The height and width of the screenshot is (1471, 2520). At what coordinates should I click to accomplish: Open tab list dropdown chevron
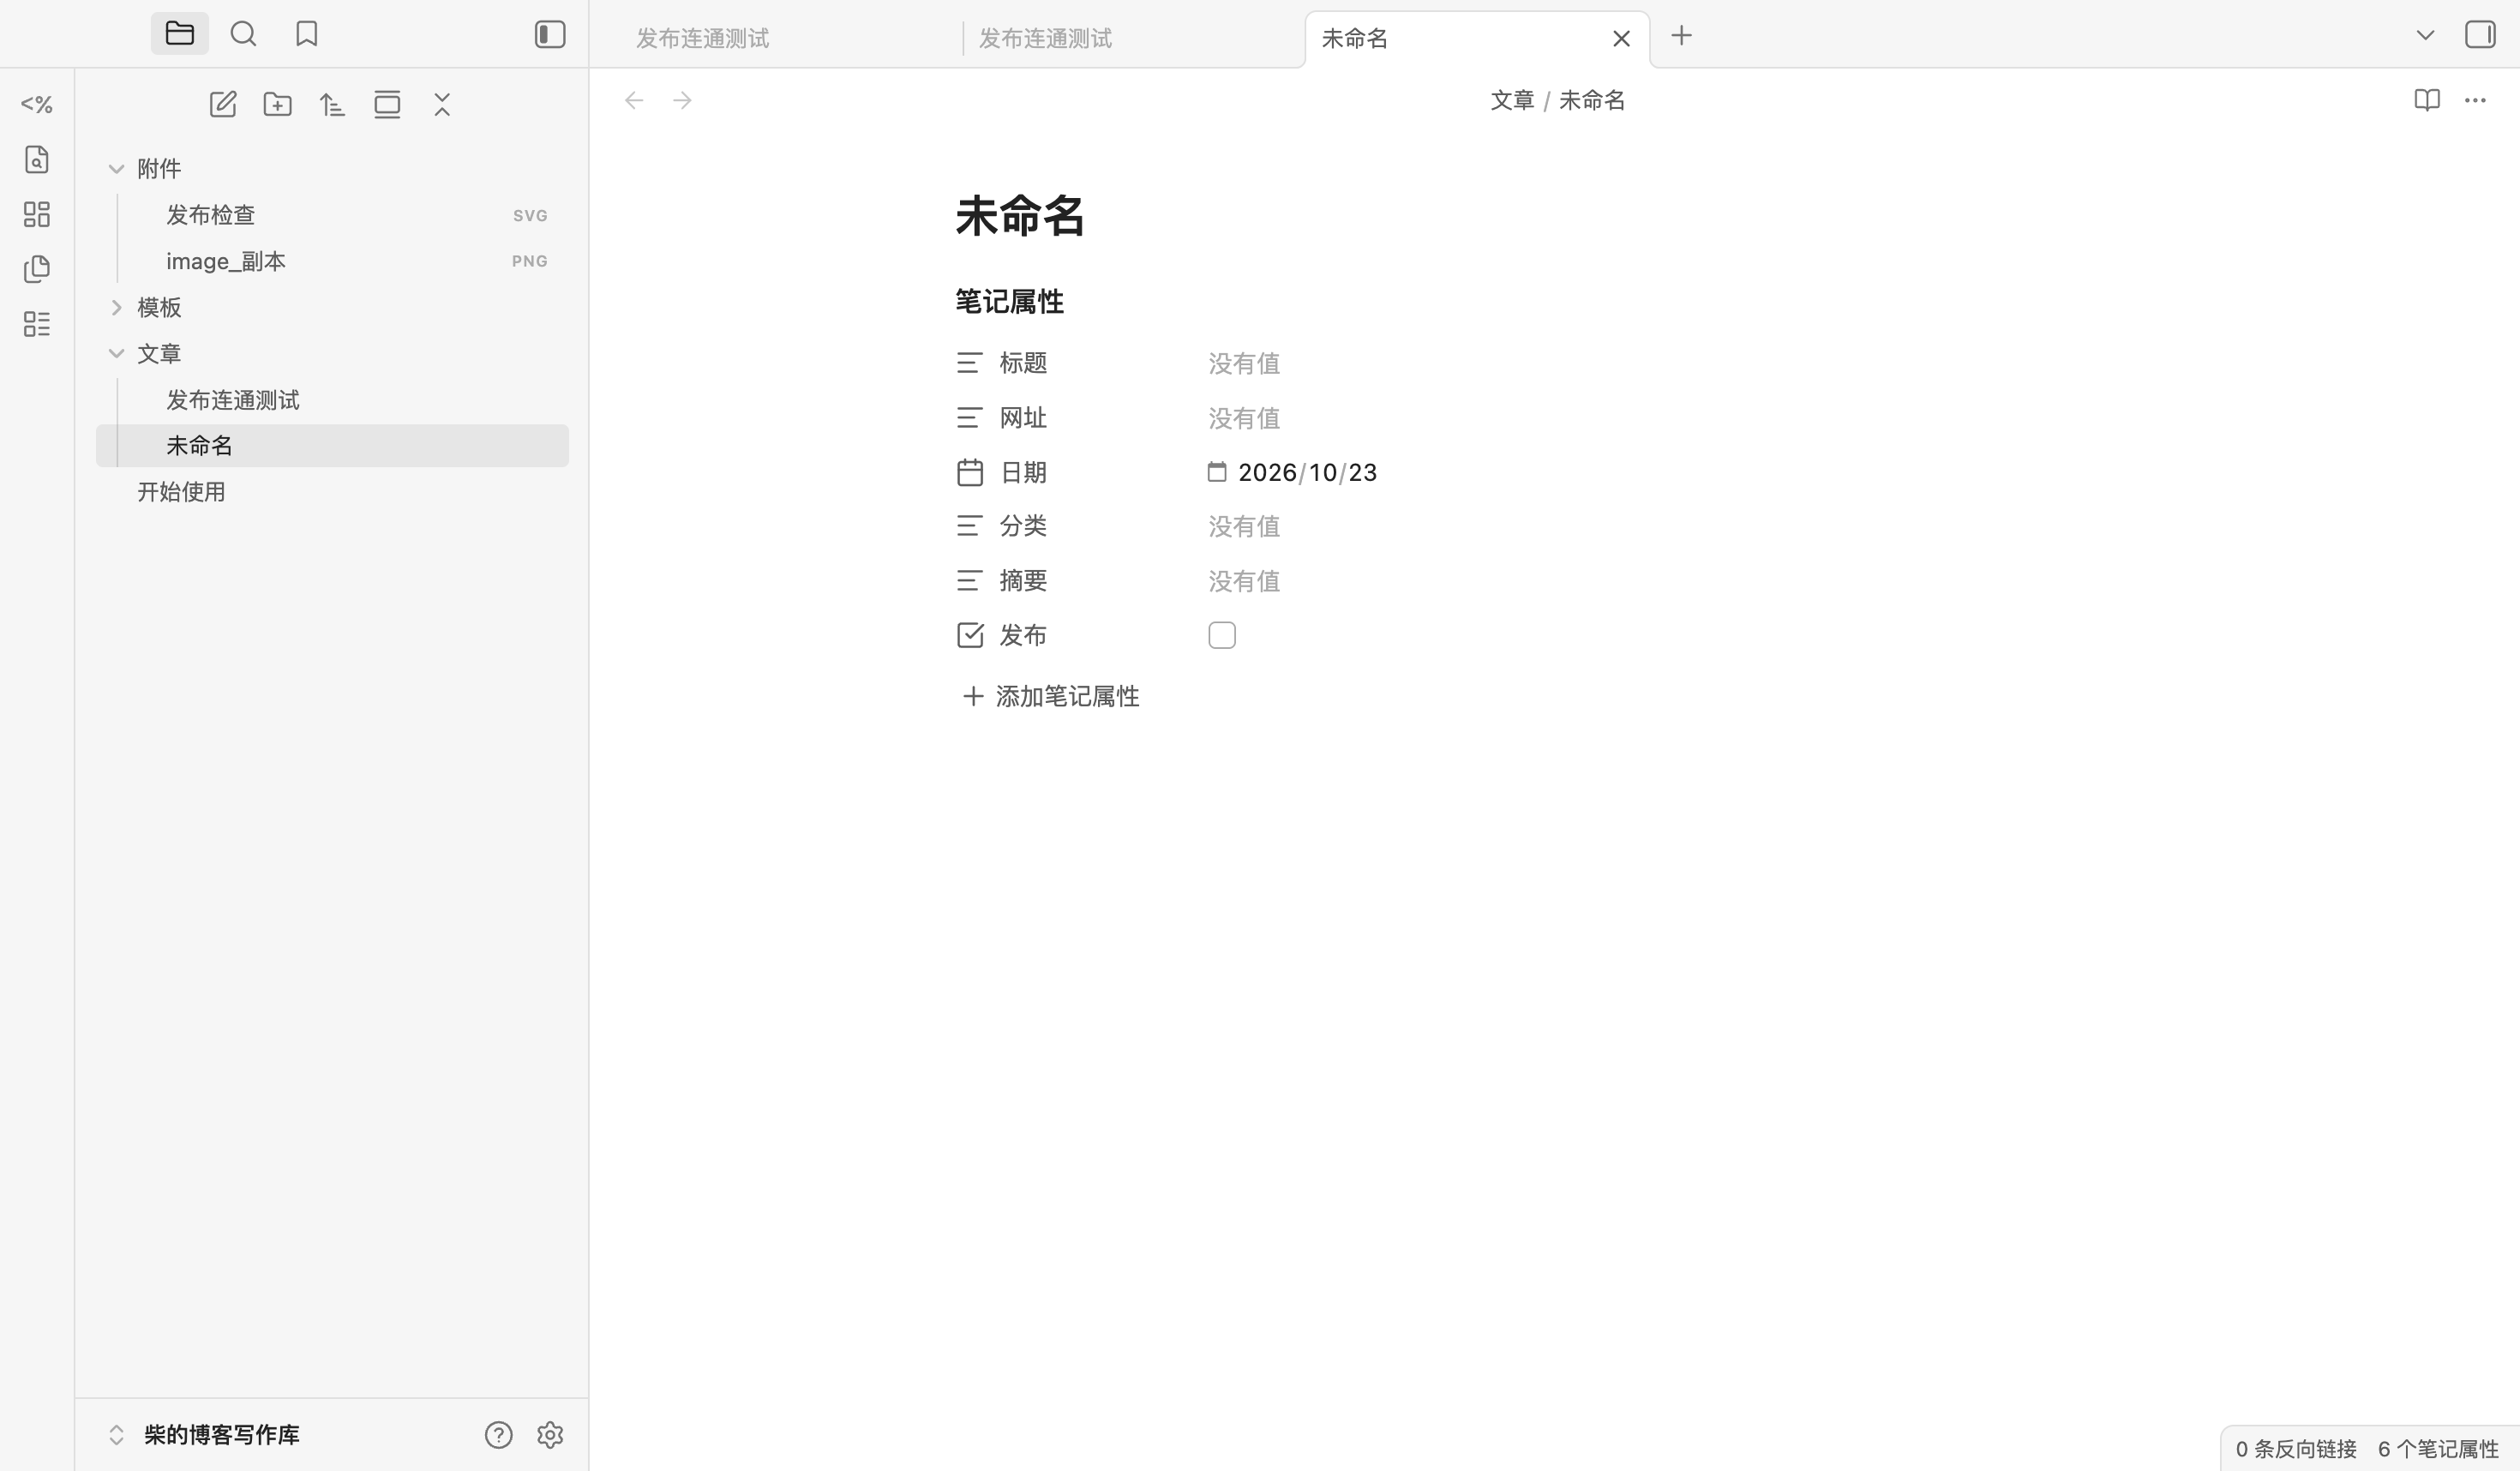[x=2425, y=35]
